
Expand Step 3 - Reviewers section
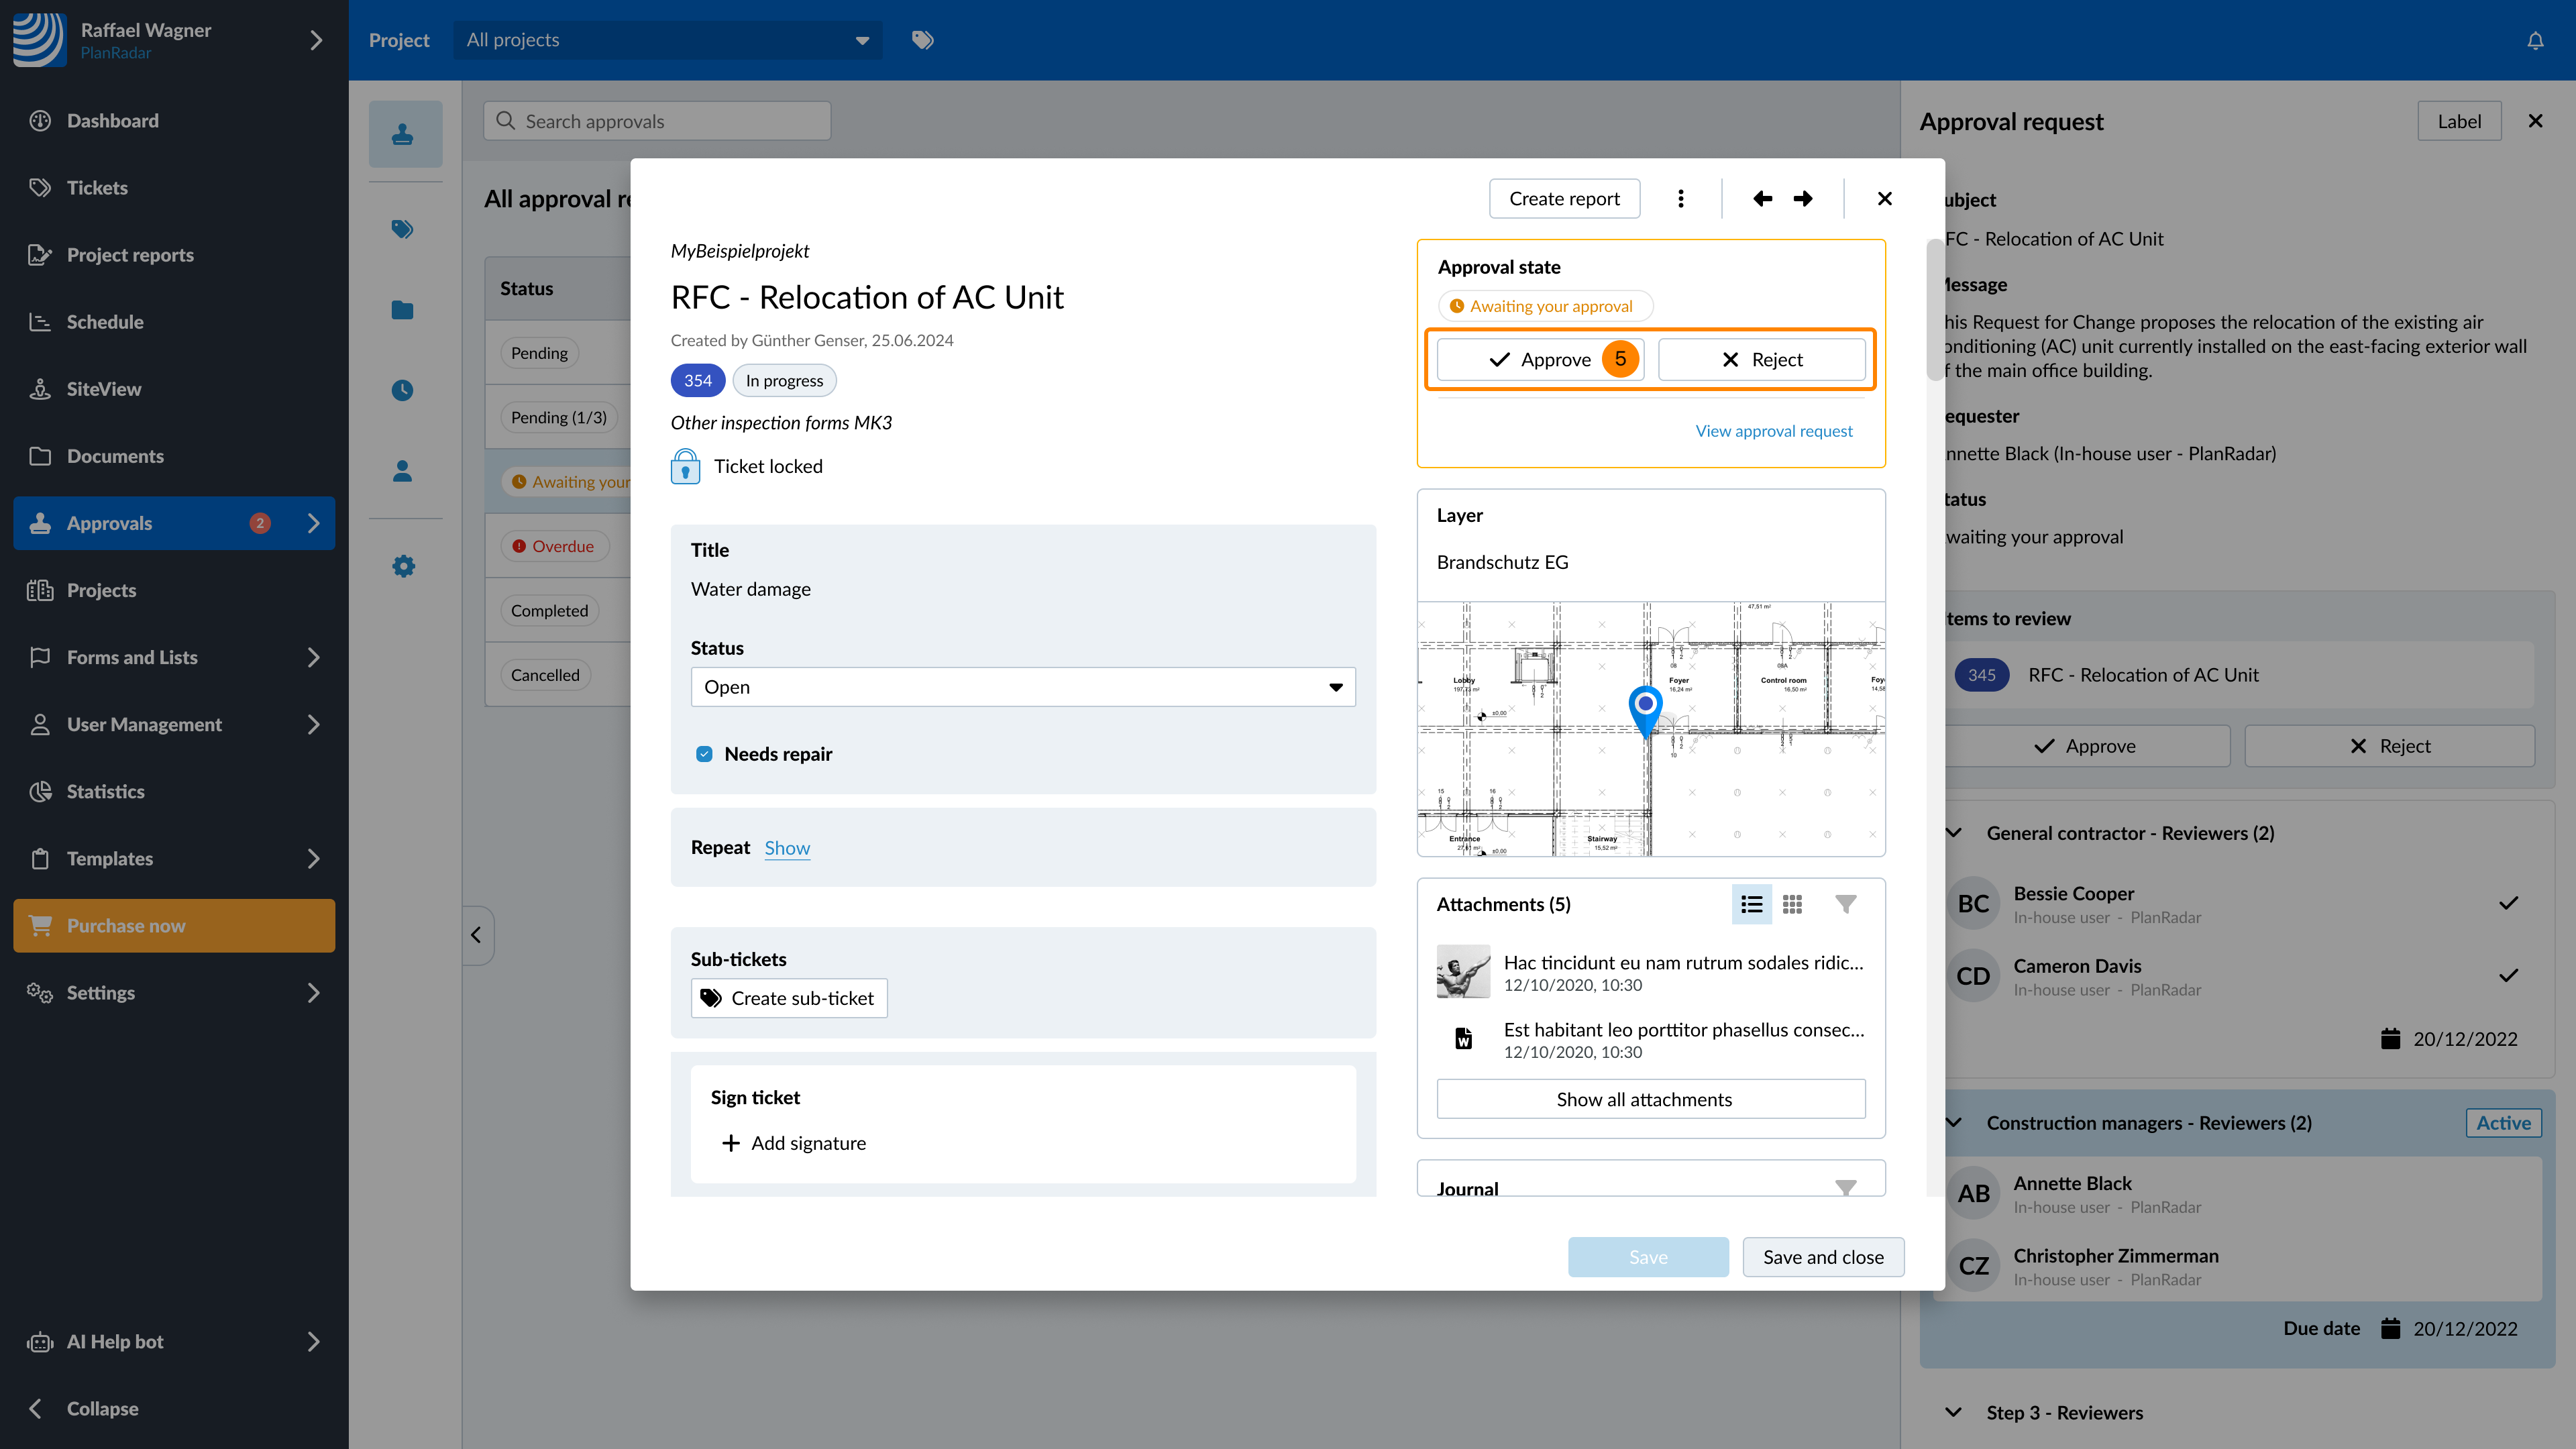tap(1953, 1412)
